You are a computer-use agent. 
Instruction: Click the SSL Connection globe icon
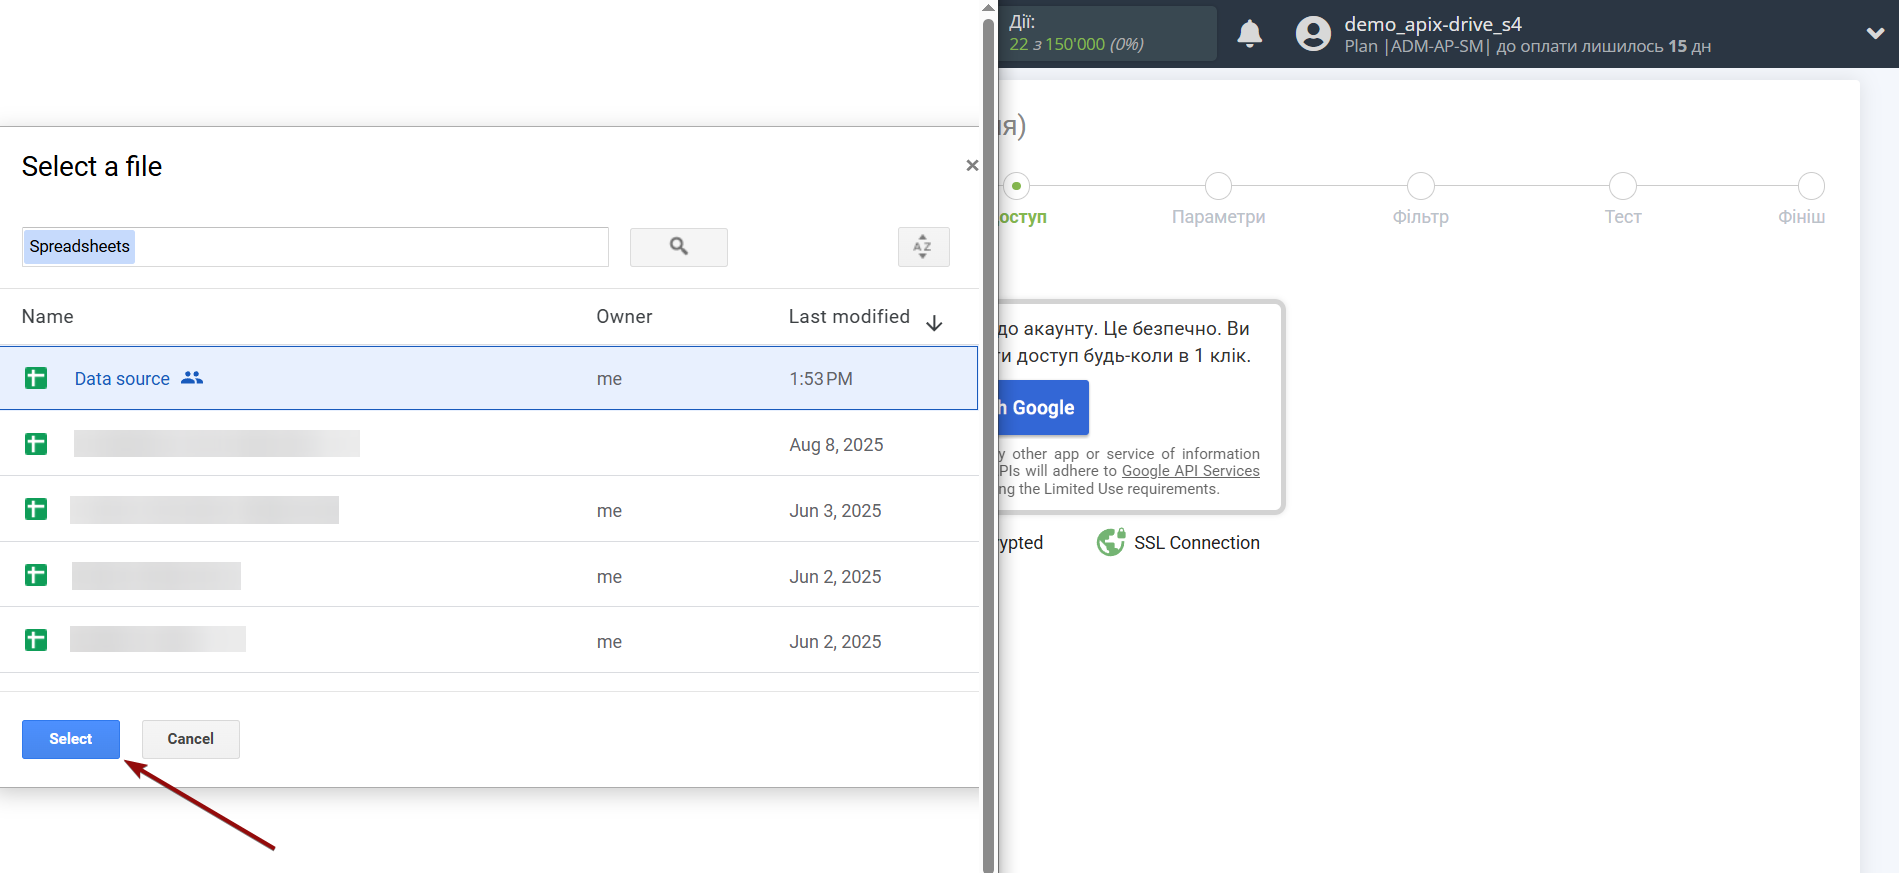(1111, 542)
